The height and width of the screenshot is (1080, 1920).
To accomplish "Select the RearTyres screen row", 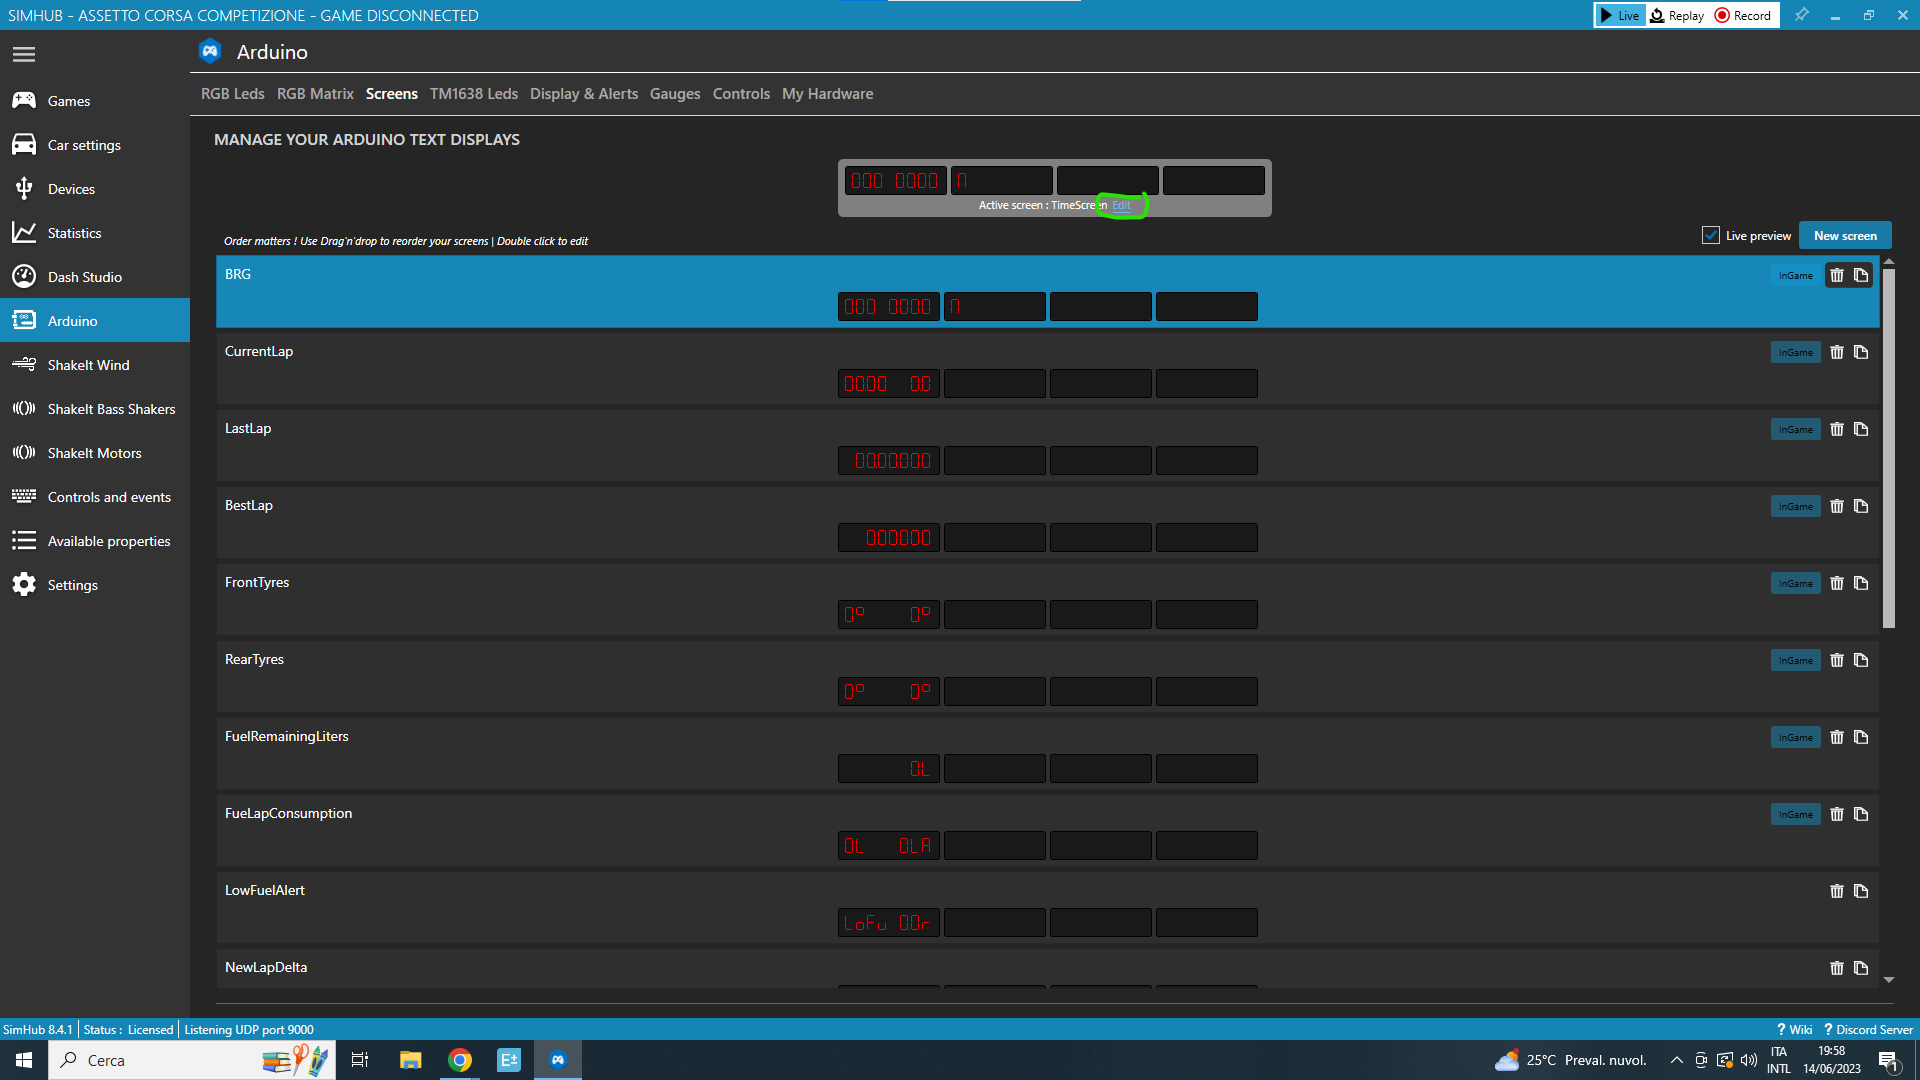I will pyautogui.click(x=1047, y=677).
